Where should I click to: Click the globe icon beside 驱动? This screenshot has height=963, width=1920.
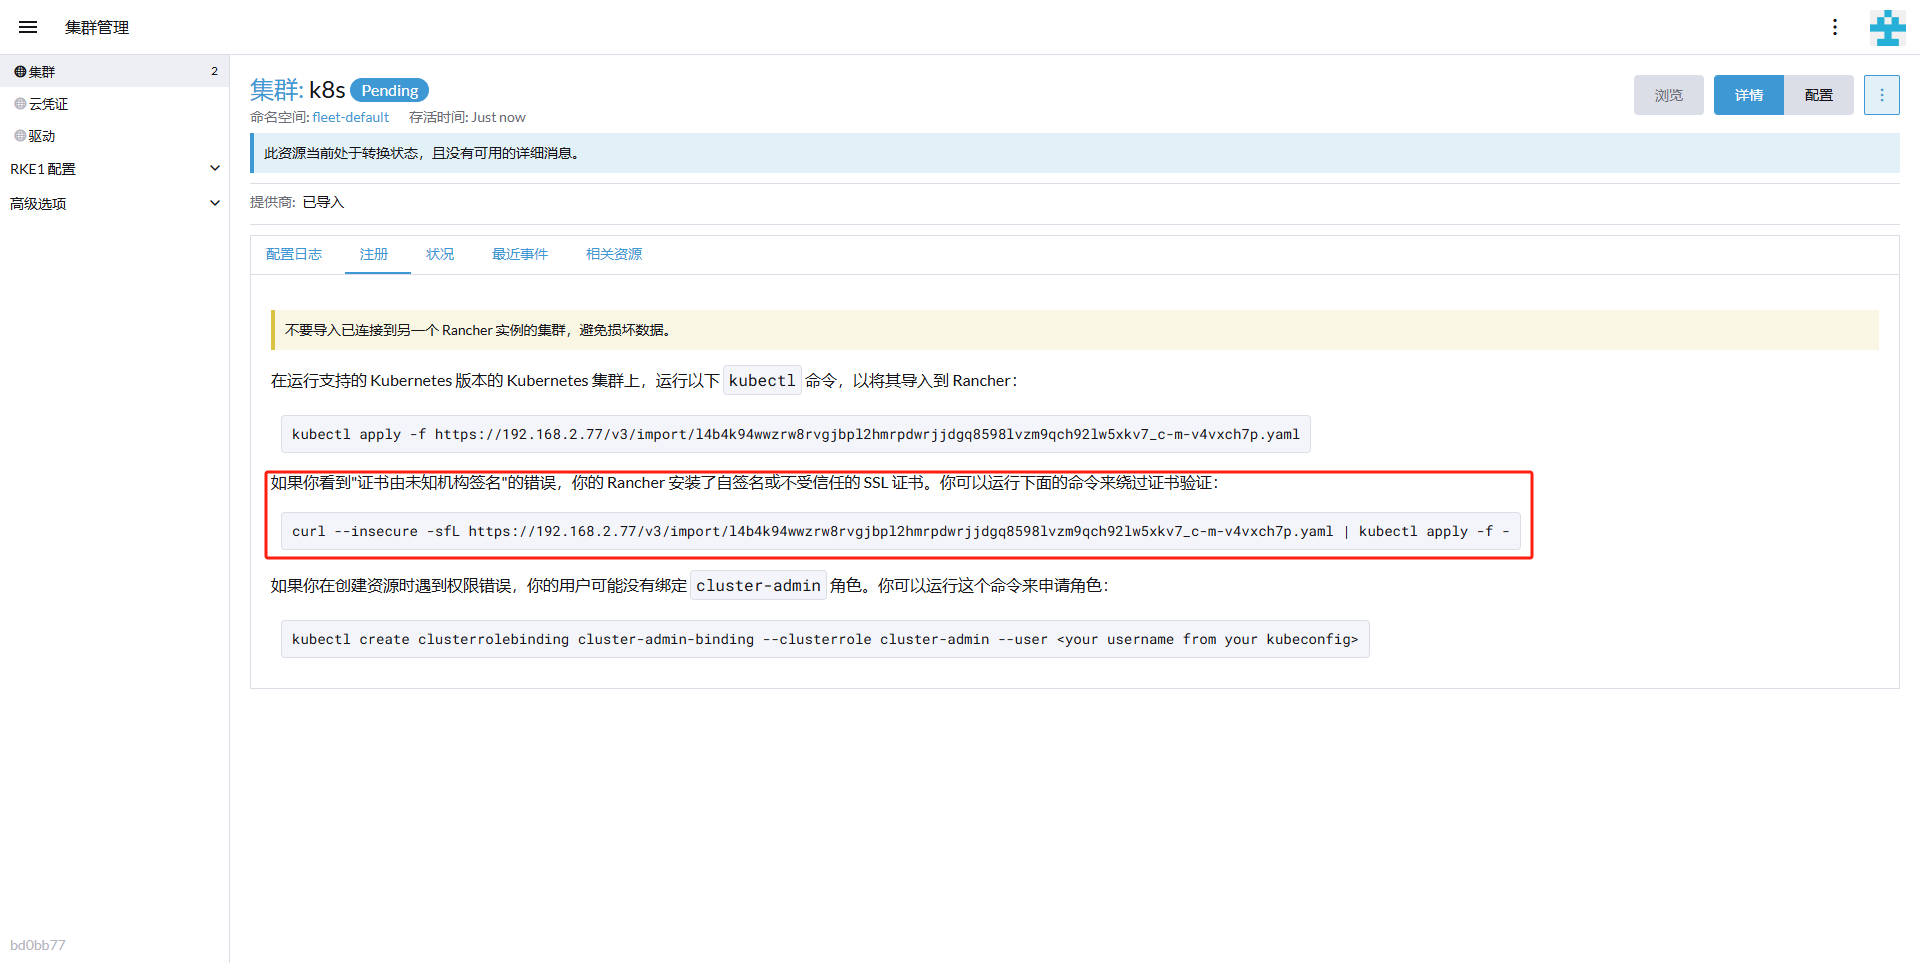click(20, 136)
